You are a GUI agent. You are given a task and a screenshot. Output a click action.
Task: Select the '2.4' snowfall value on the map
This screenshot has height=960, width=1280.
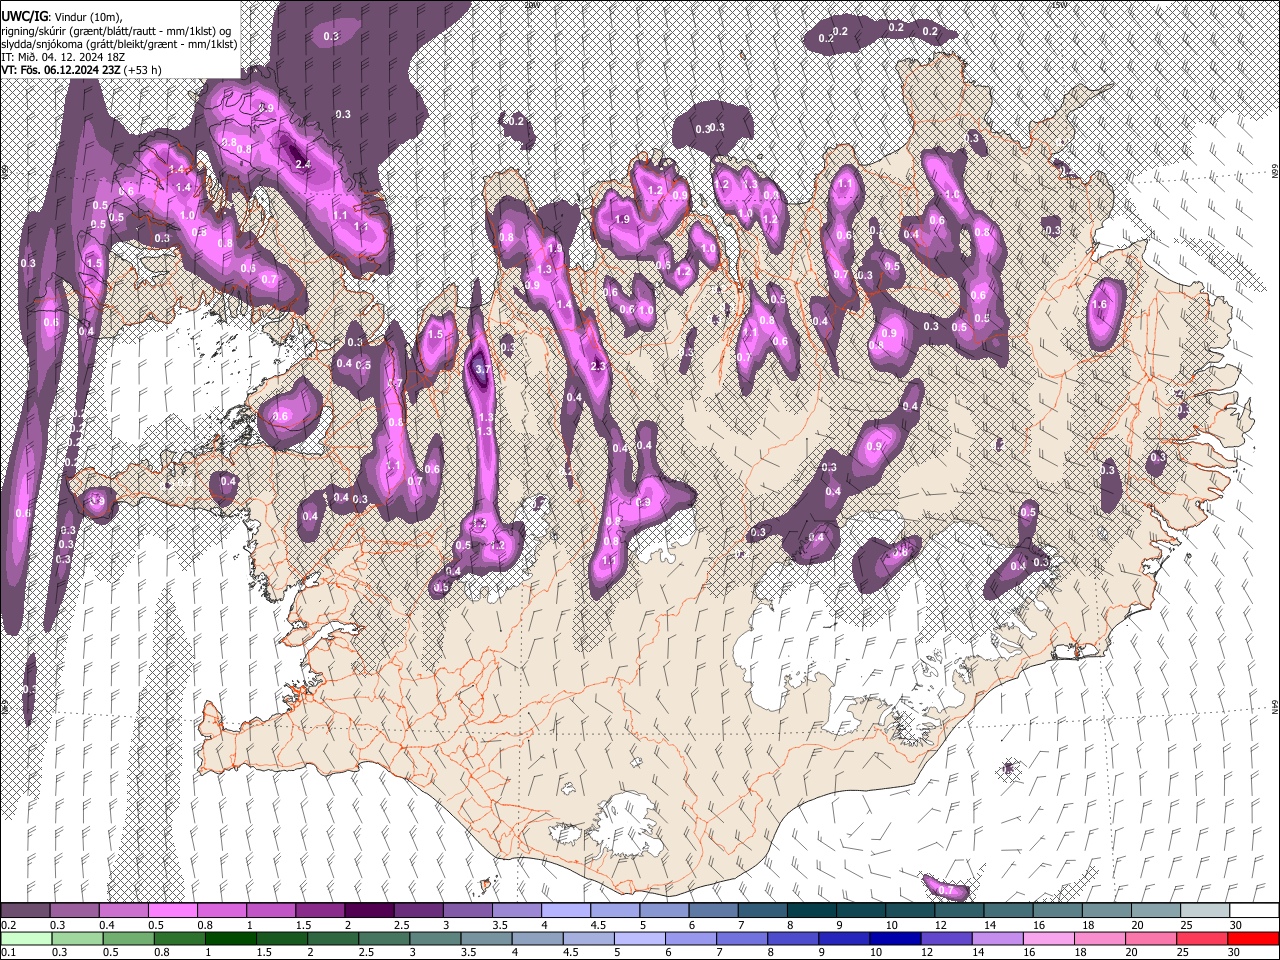pos(303,164)
